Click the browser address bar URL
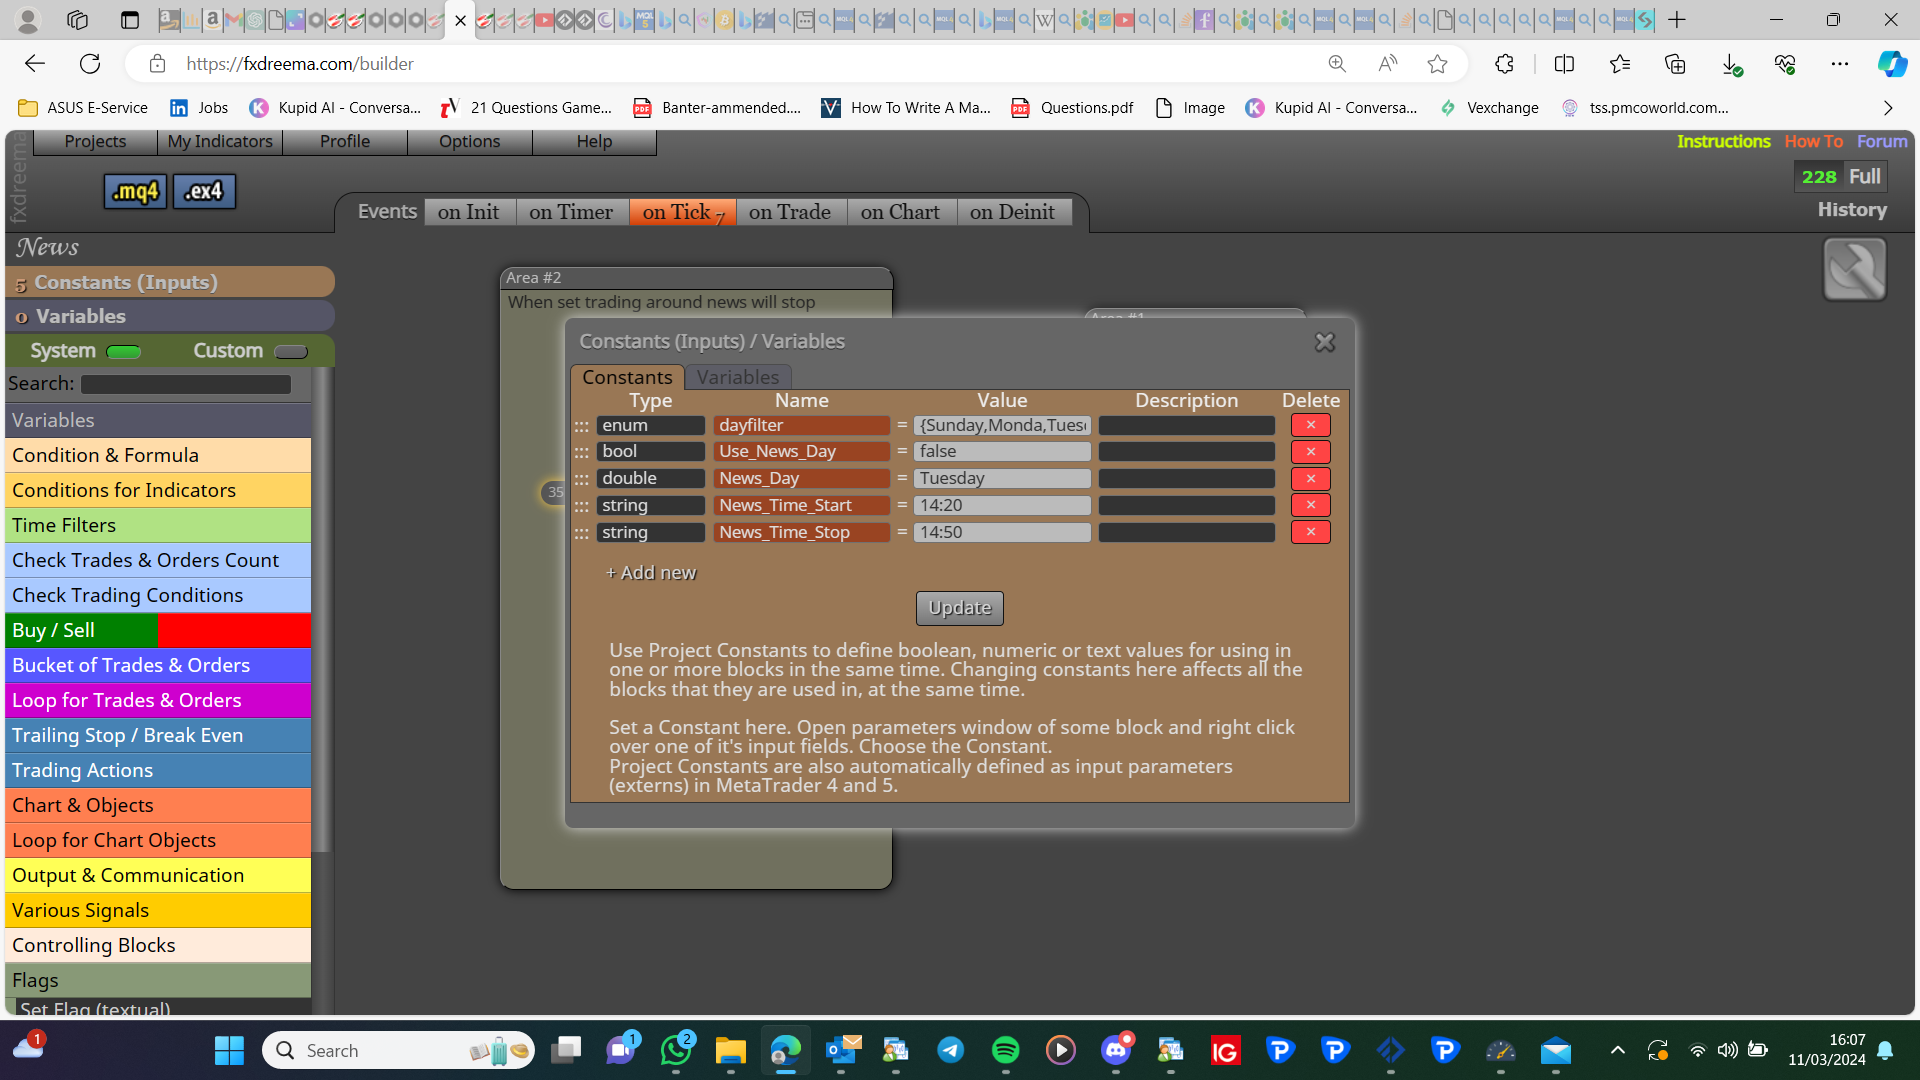 [x=300, y=64]
